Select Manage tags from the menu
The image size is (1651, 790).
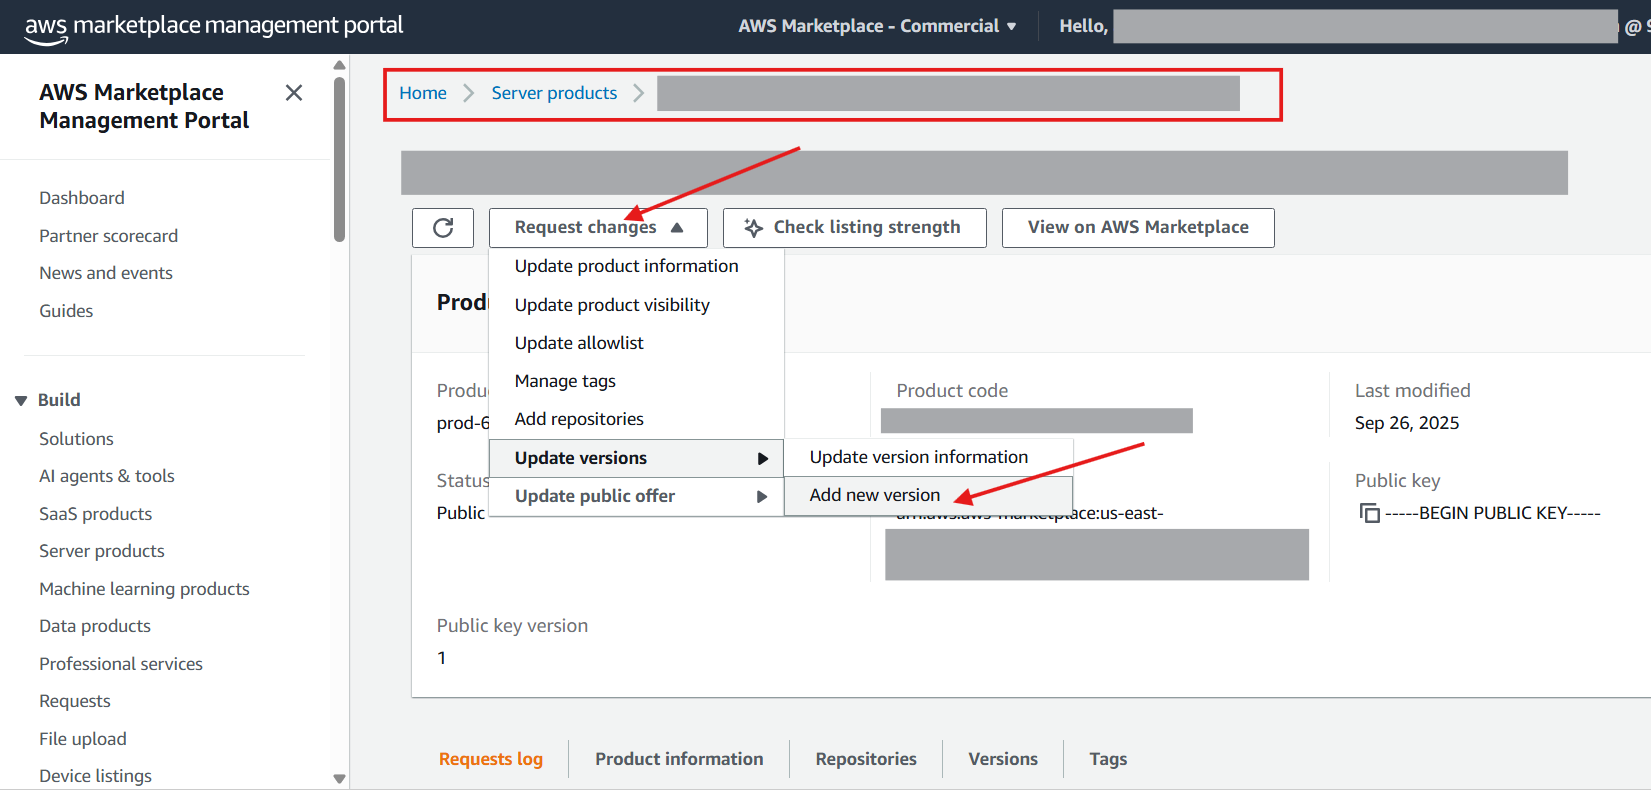[x=565, y=381]
